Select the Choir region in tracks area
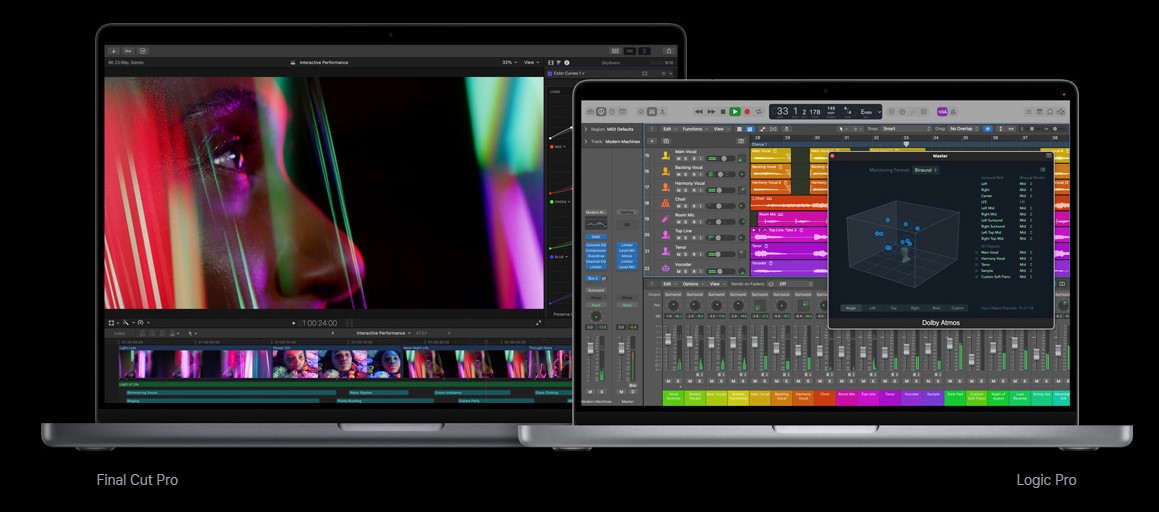The image size is (1159, 512). (789, 202)
